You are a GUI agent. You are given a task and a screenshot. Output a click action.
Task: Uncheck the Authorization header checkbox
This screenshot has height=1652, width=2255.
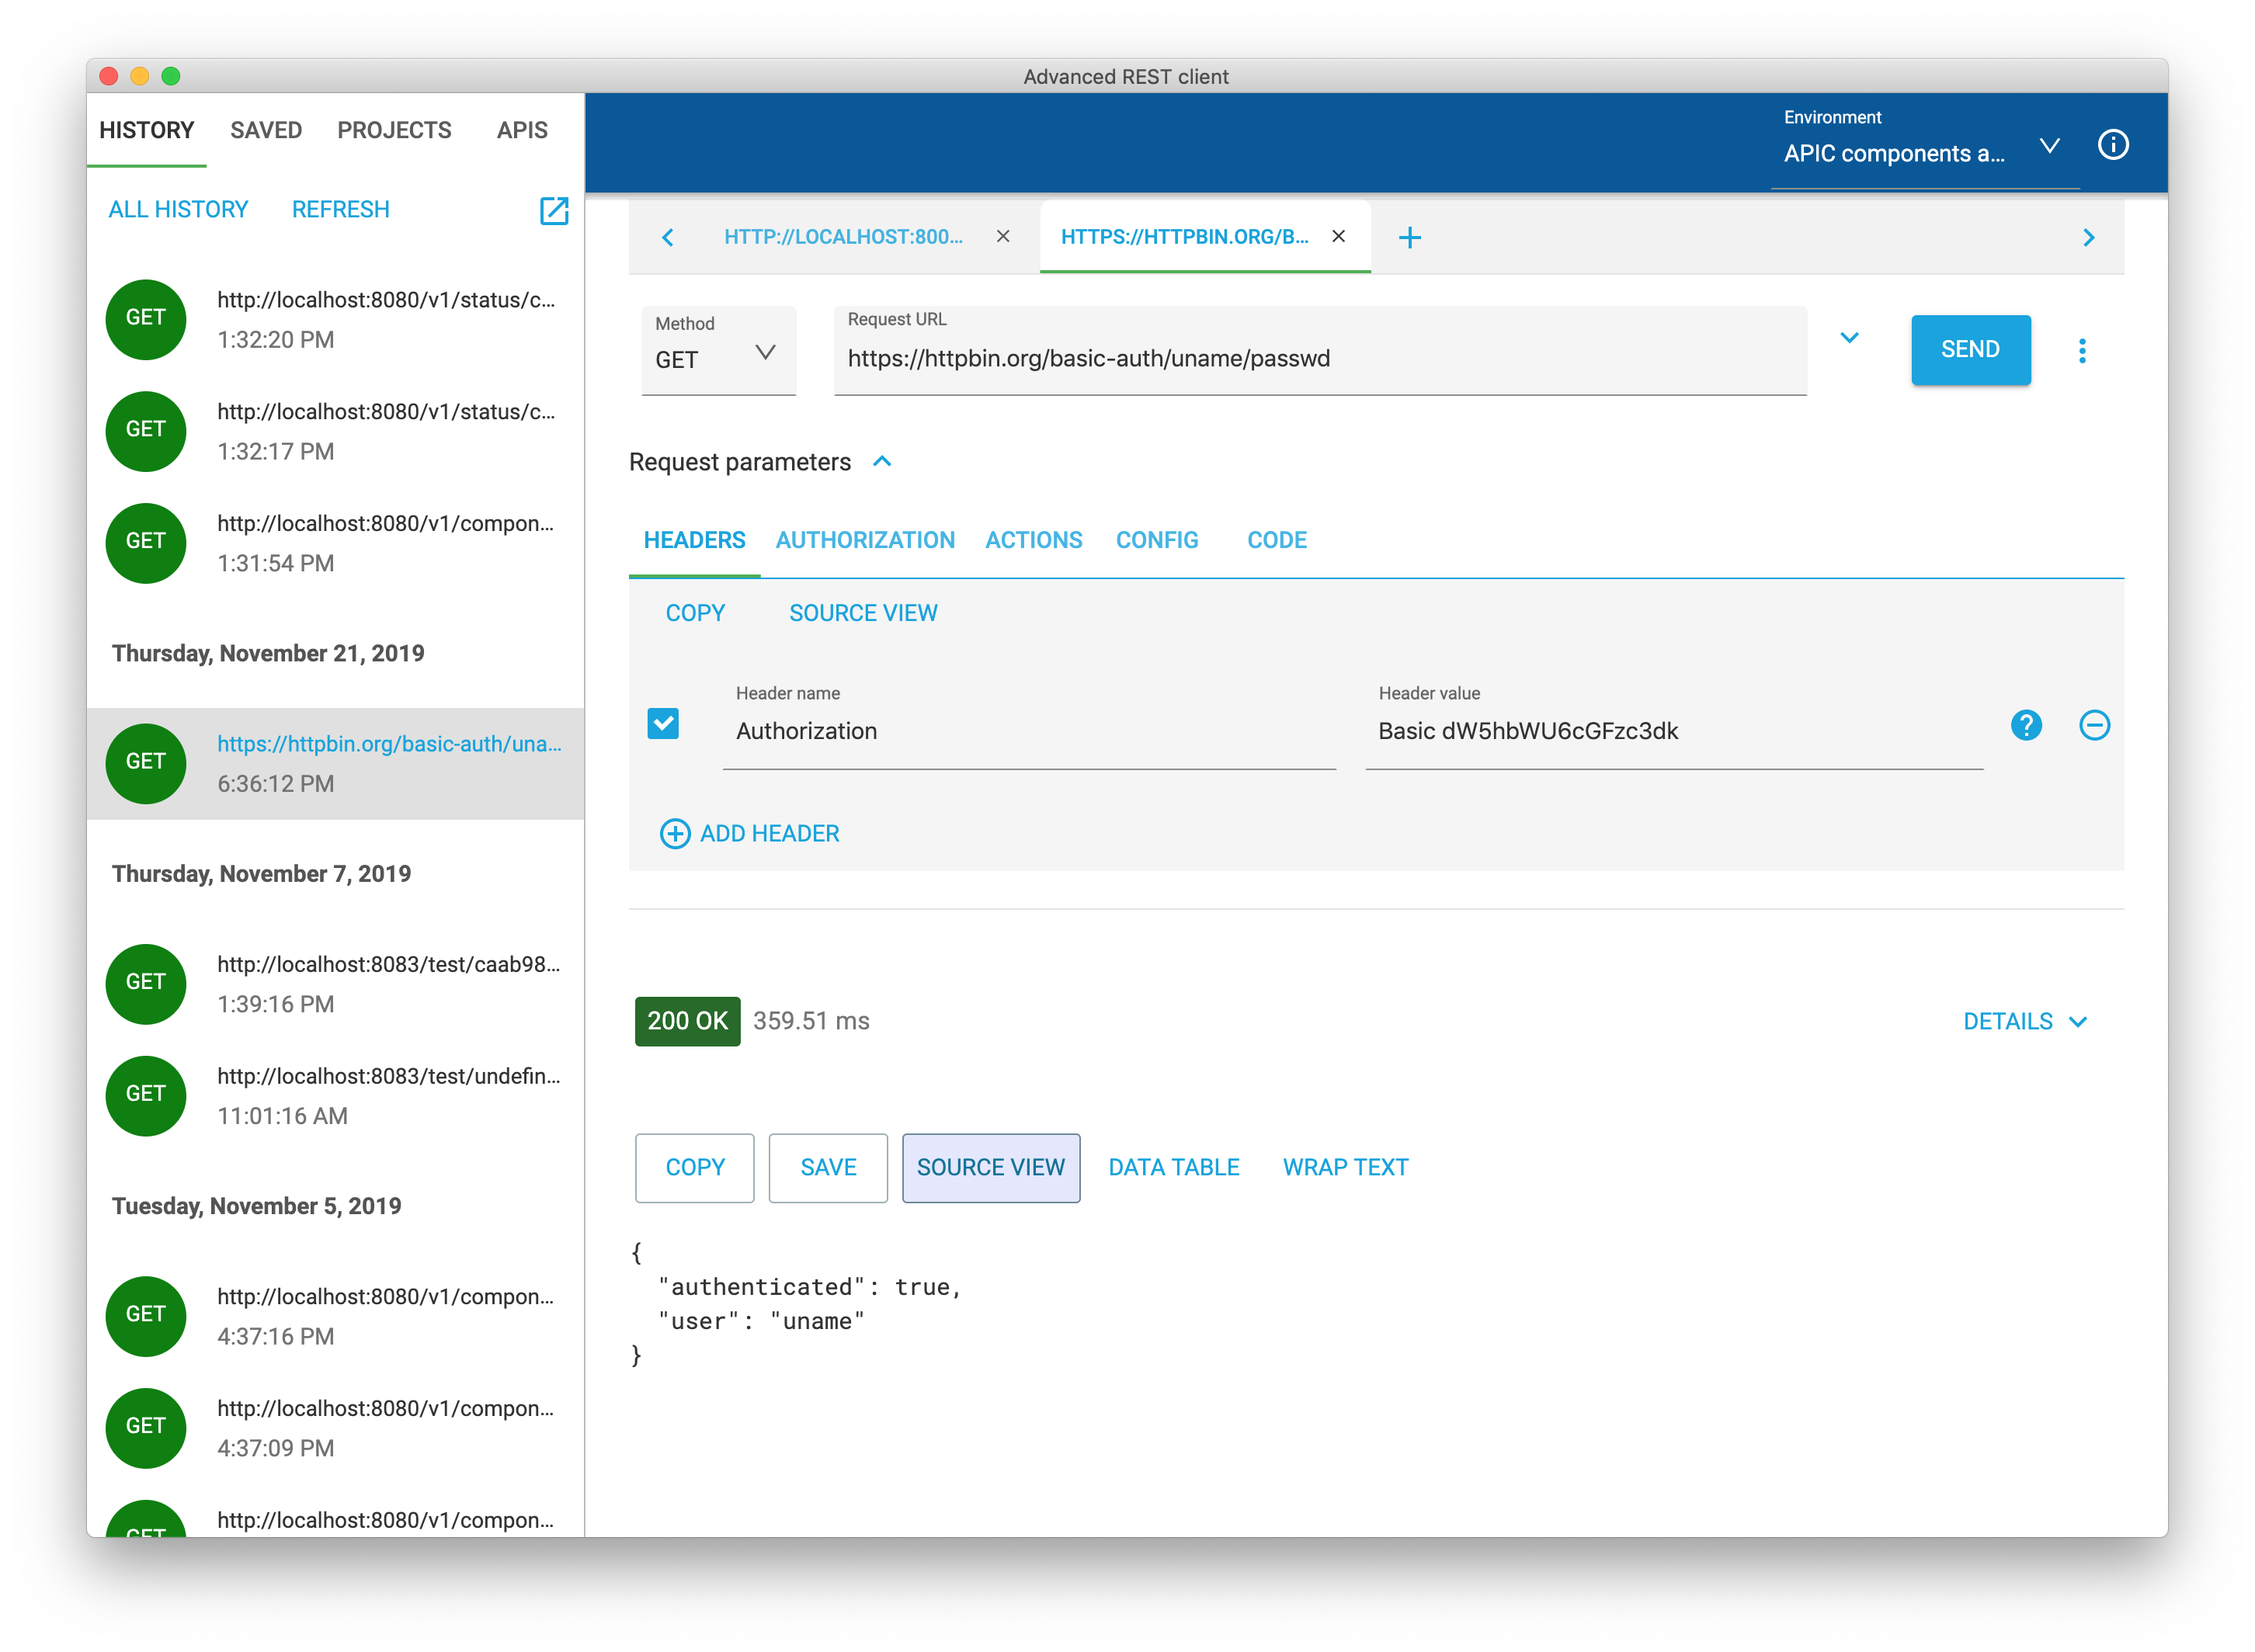(663, 724)
